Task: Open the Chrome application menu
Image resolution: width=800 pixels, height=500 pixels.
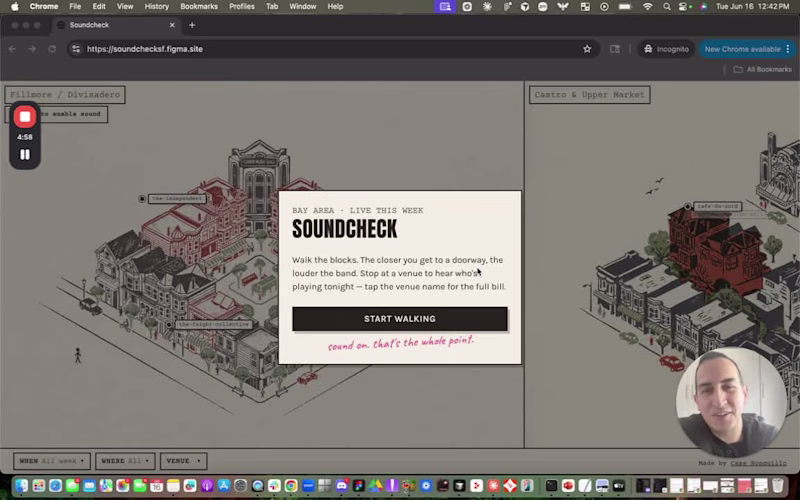Action: [44, 7]
